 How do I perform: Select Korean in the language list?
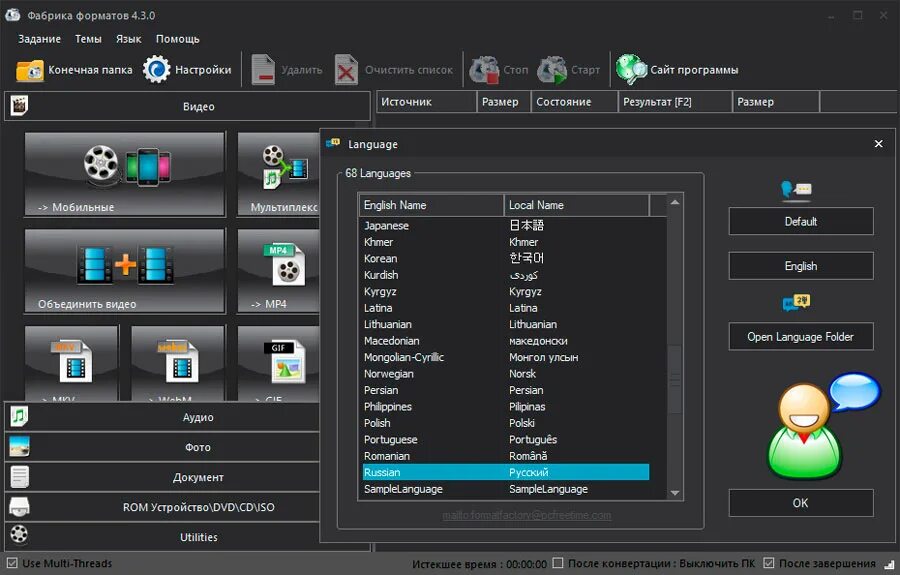(x=505, y=258)
